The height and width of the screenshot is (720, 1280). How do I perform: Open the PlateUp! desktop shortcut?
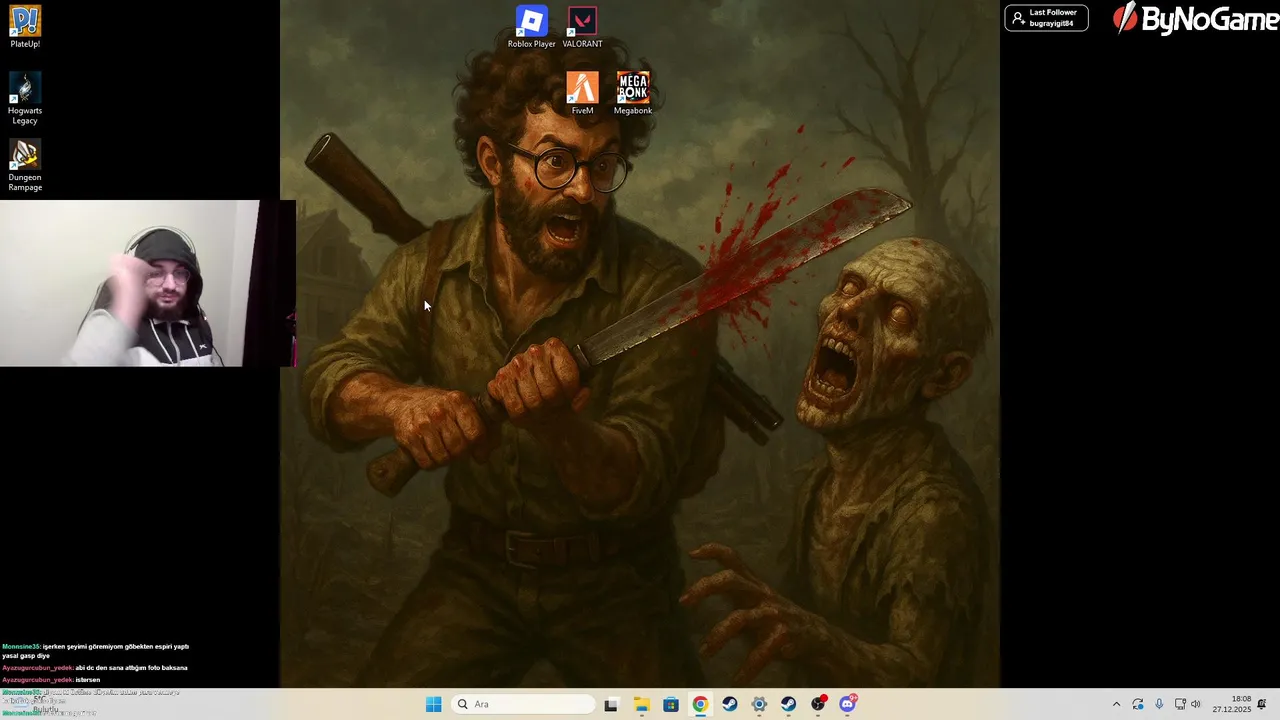pyautogui.click(x=25, y=27)
